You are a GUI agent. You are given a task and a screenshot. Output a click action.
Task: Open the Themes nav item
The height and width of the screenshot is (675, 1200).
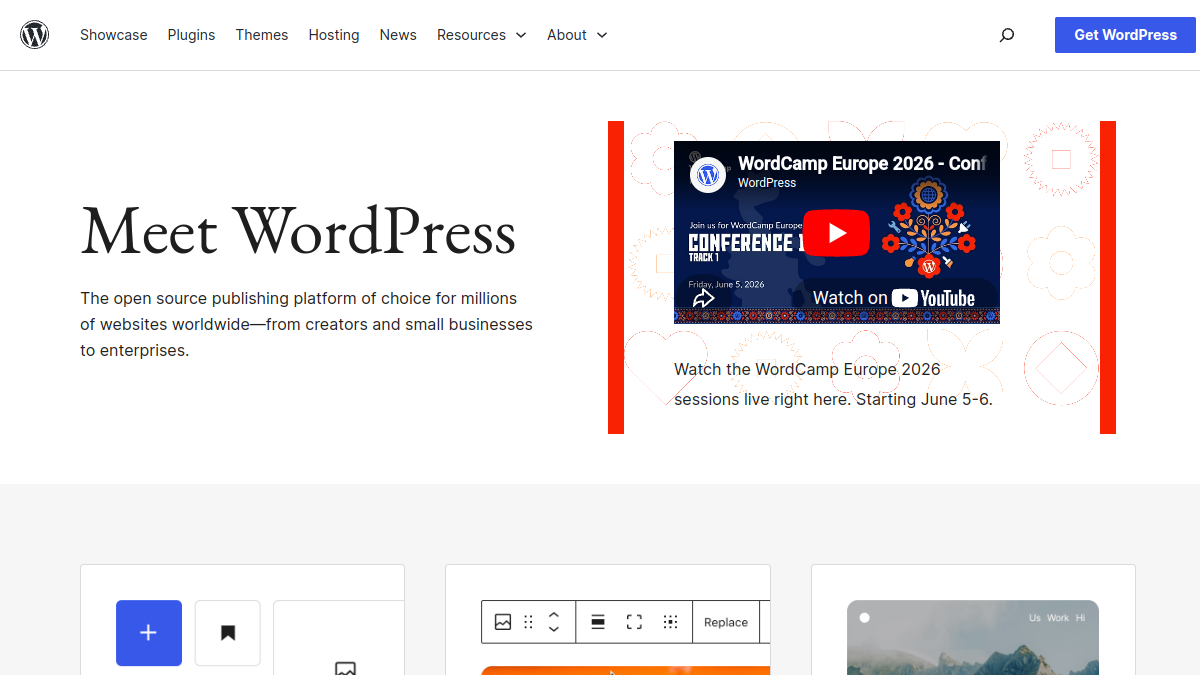pos(262,35)
